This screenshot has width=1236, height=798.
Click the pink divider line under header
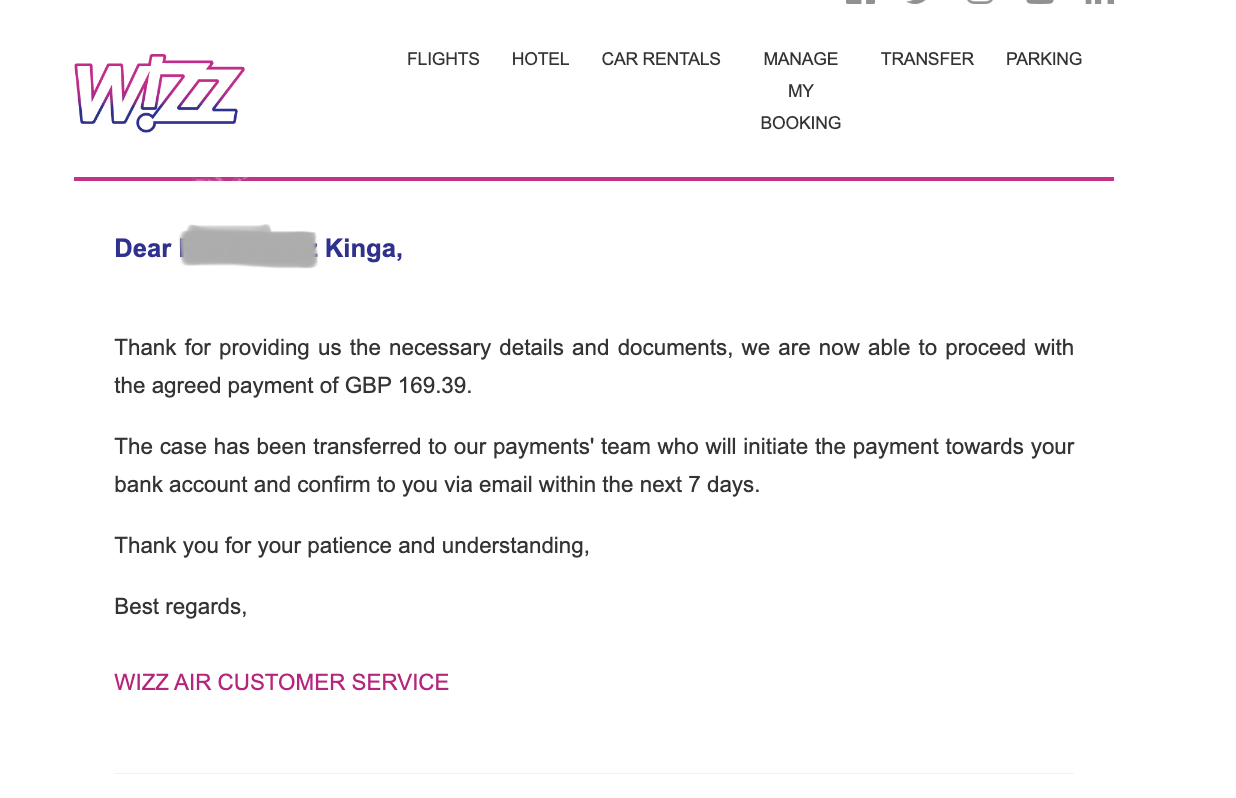(594, 179)
